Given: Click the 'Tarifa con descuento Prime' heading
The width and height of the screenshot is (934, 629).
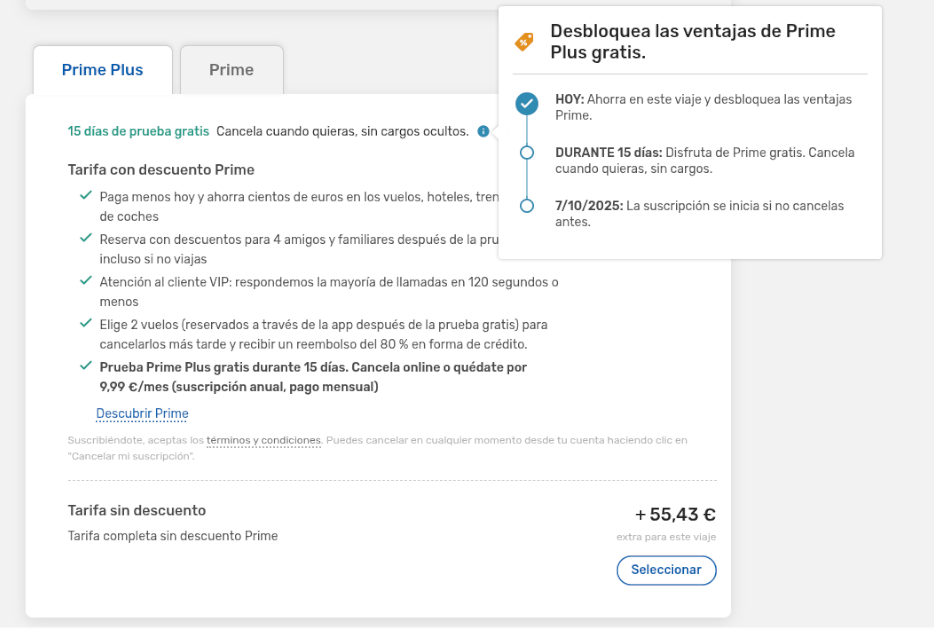Looking at the screenshot, I should click(161, 170).
